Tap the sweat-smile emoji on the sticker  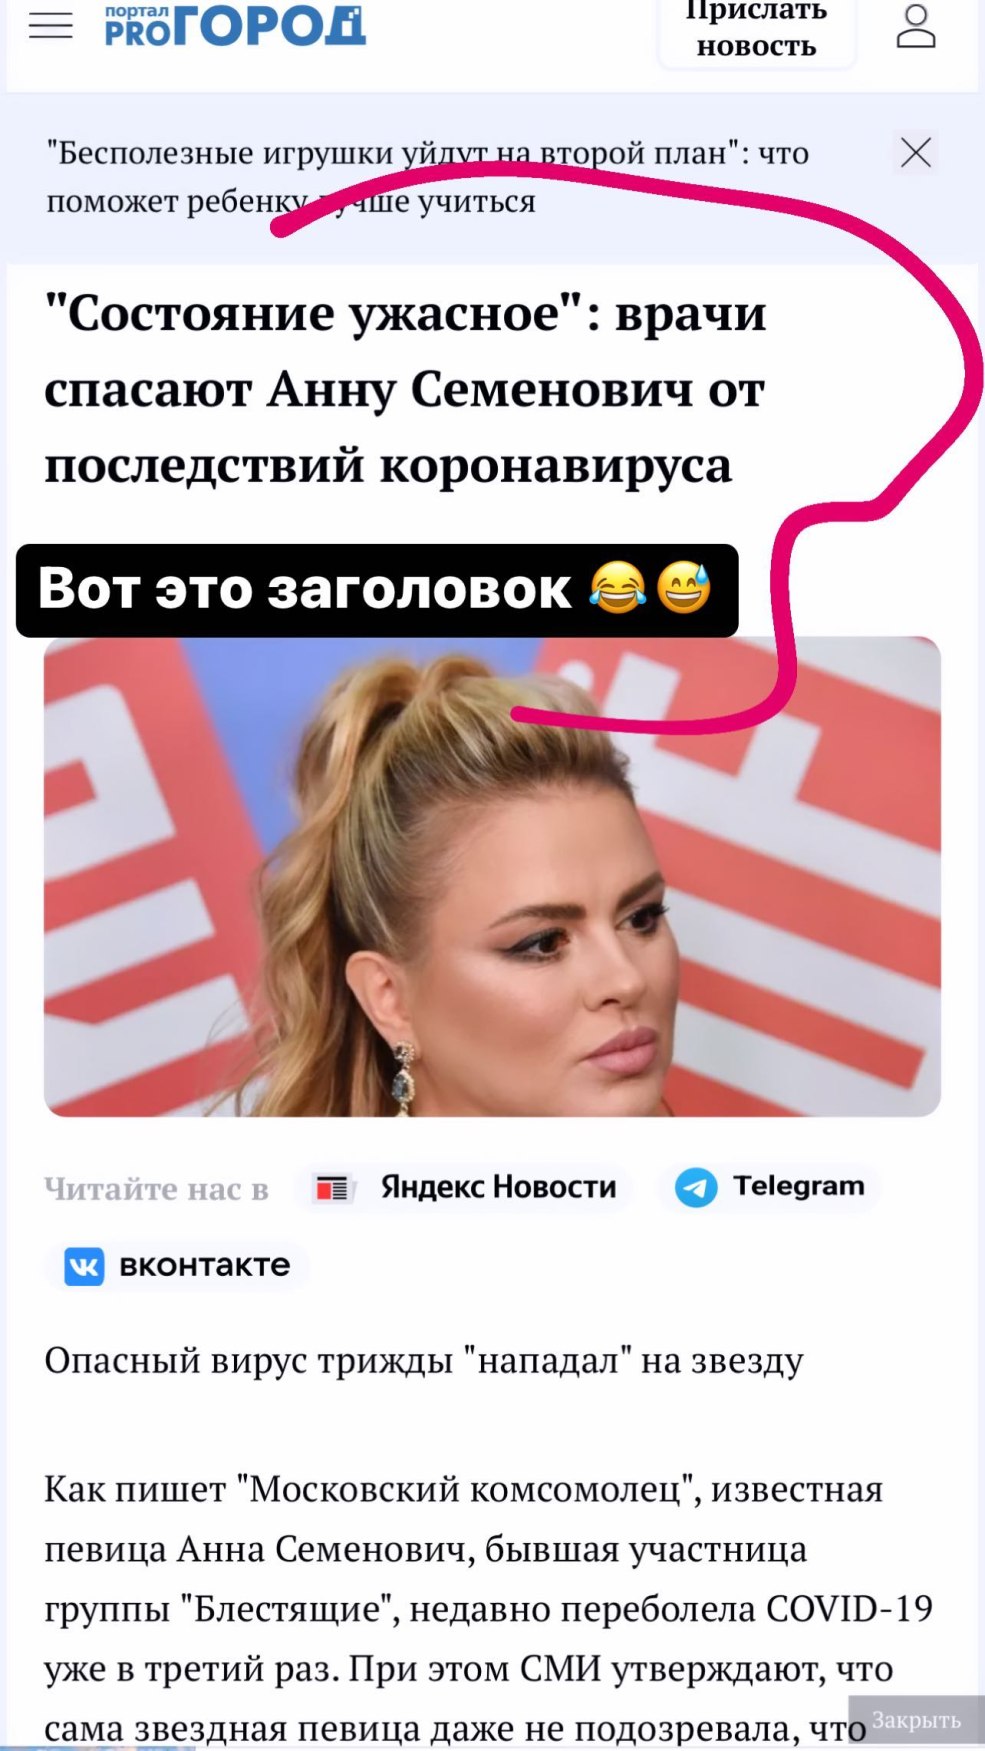click(x=684, y=587)
